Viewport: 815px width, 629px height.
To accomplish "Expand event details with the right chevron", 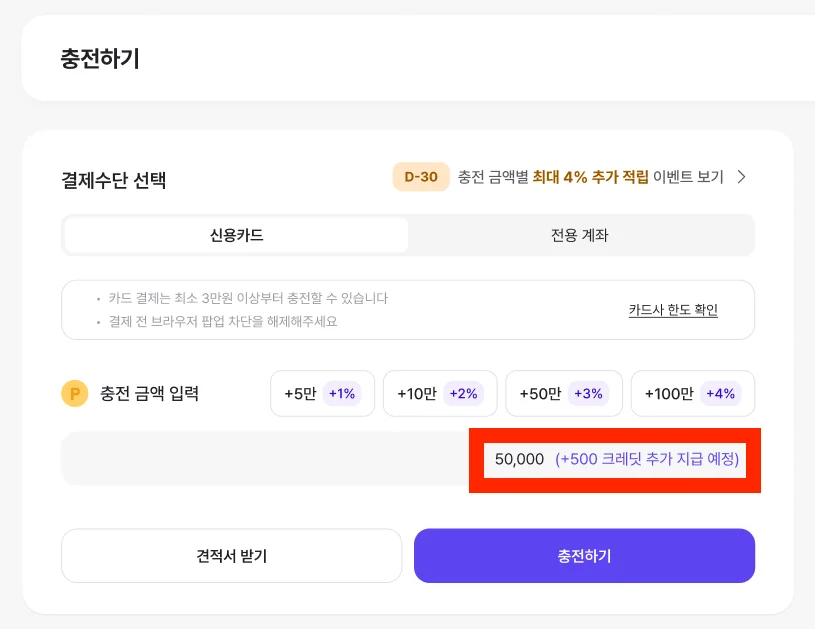I will point(741,177).
